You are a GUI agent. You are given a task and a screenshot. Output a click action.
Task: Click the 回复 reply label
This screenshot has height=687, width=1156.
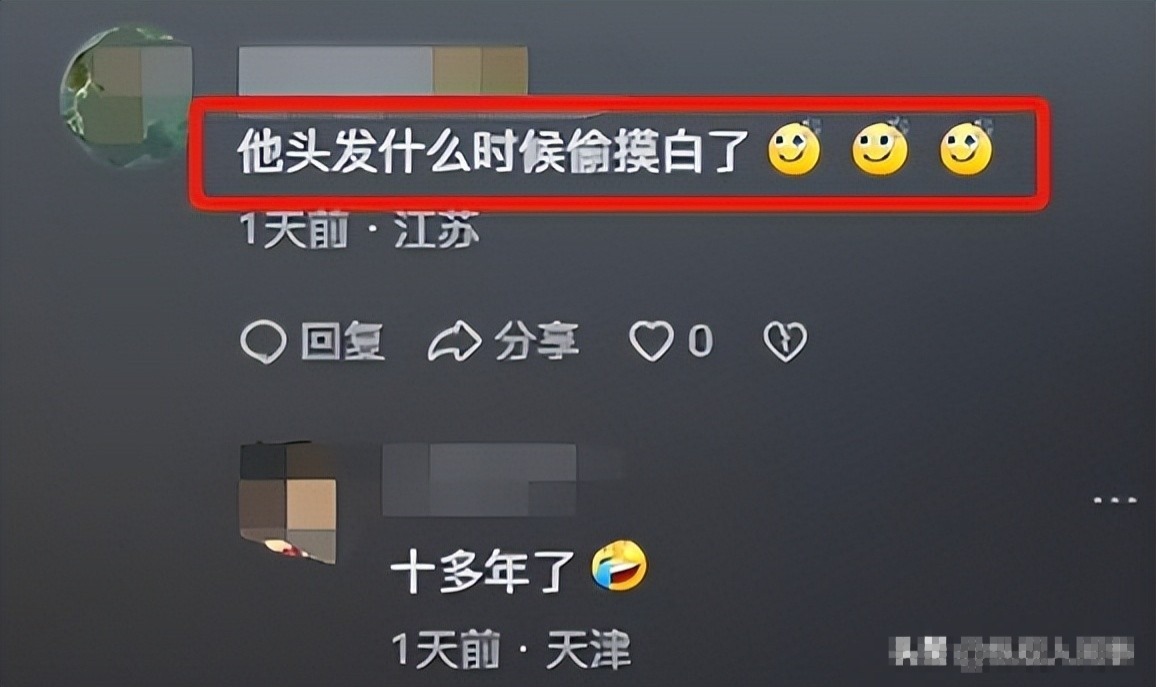coord(343,342)
